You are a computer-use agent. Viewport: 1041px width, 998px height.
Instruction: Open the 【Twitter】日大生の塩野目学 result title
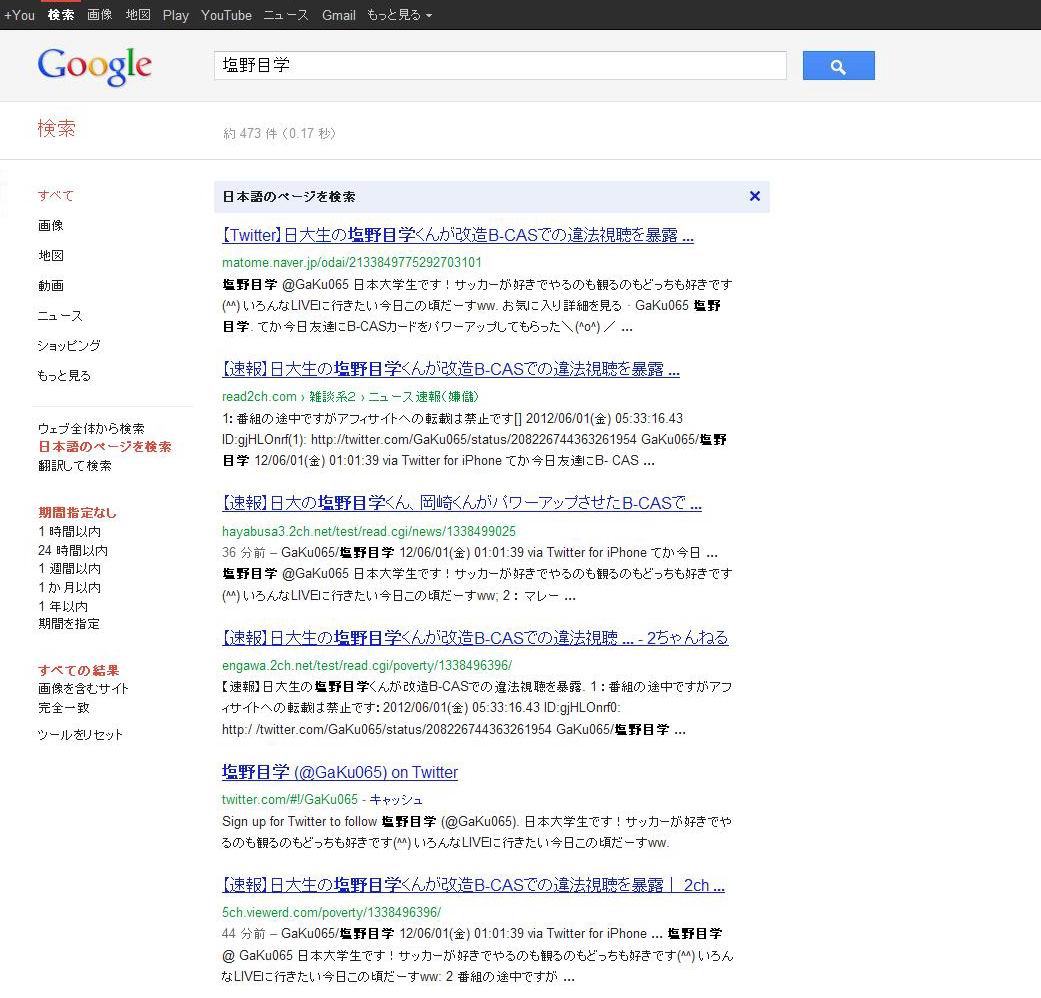click(x=457, y=235)
